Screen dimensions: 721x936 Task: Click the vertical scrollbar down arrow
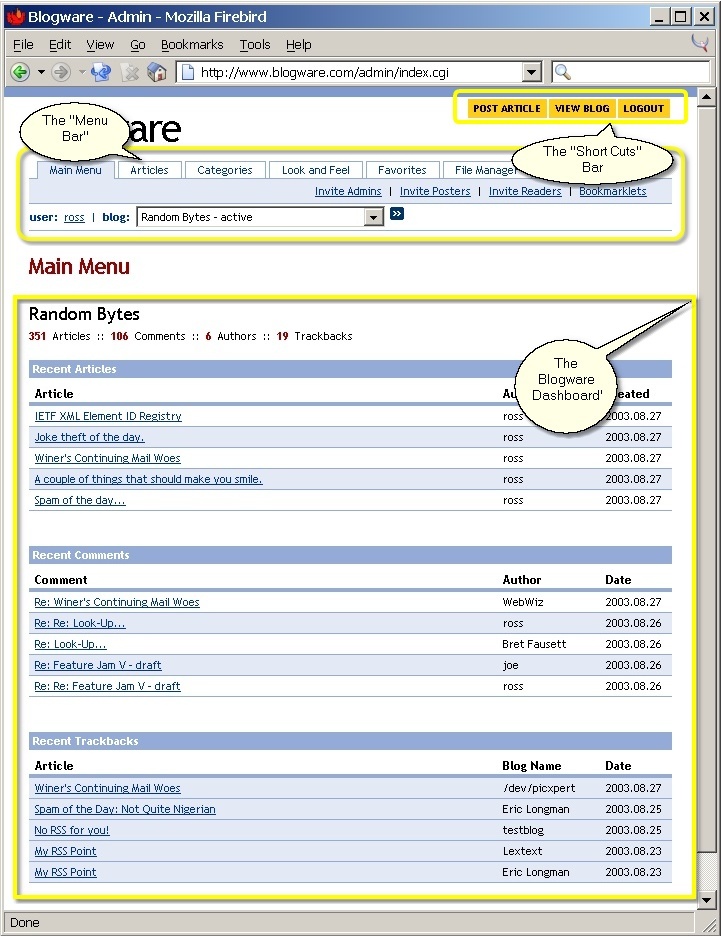pyautogui.click(x=707, y=900)
